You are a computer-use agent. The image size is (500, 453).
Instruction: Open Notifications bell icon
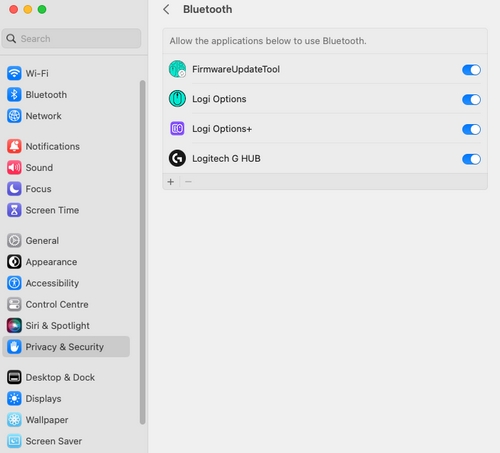[x=14, y=146]
